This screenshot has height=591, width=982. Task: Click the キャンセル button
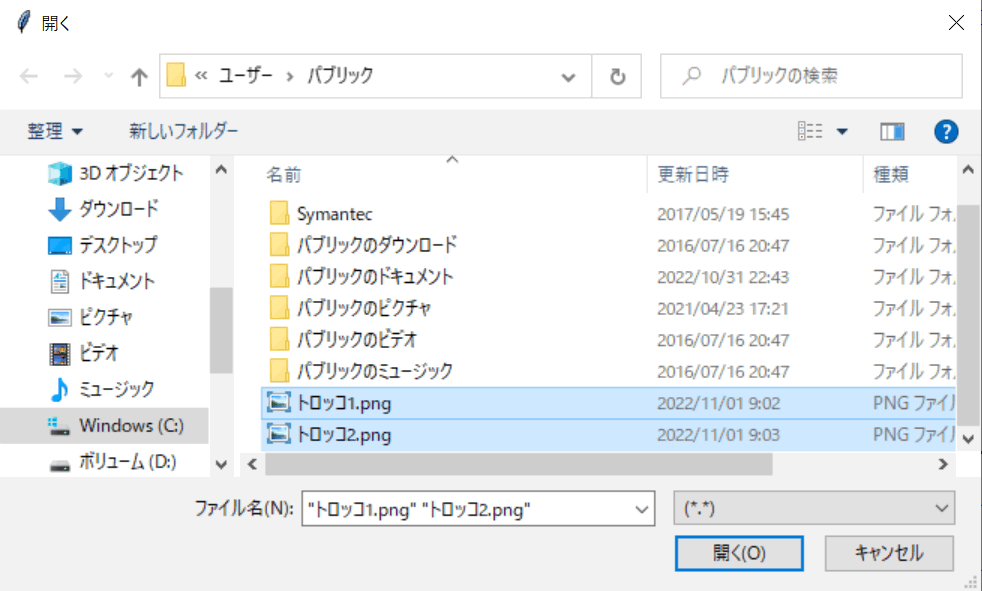pos(889,553)
